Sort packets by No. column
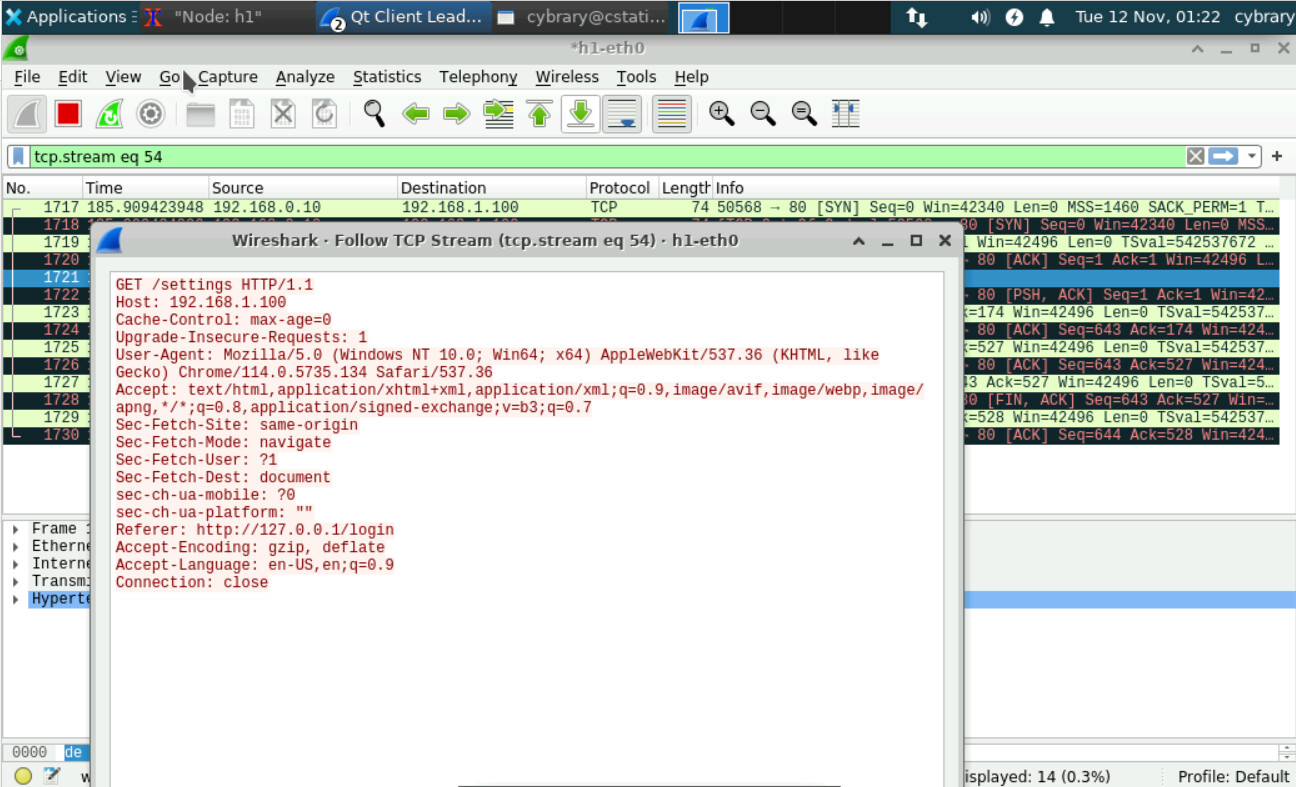Viewport: 1296px width, 787px height. [42, 188]
